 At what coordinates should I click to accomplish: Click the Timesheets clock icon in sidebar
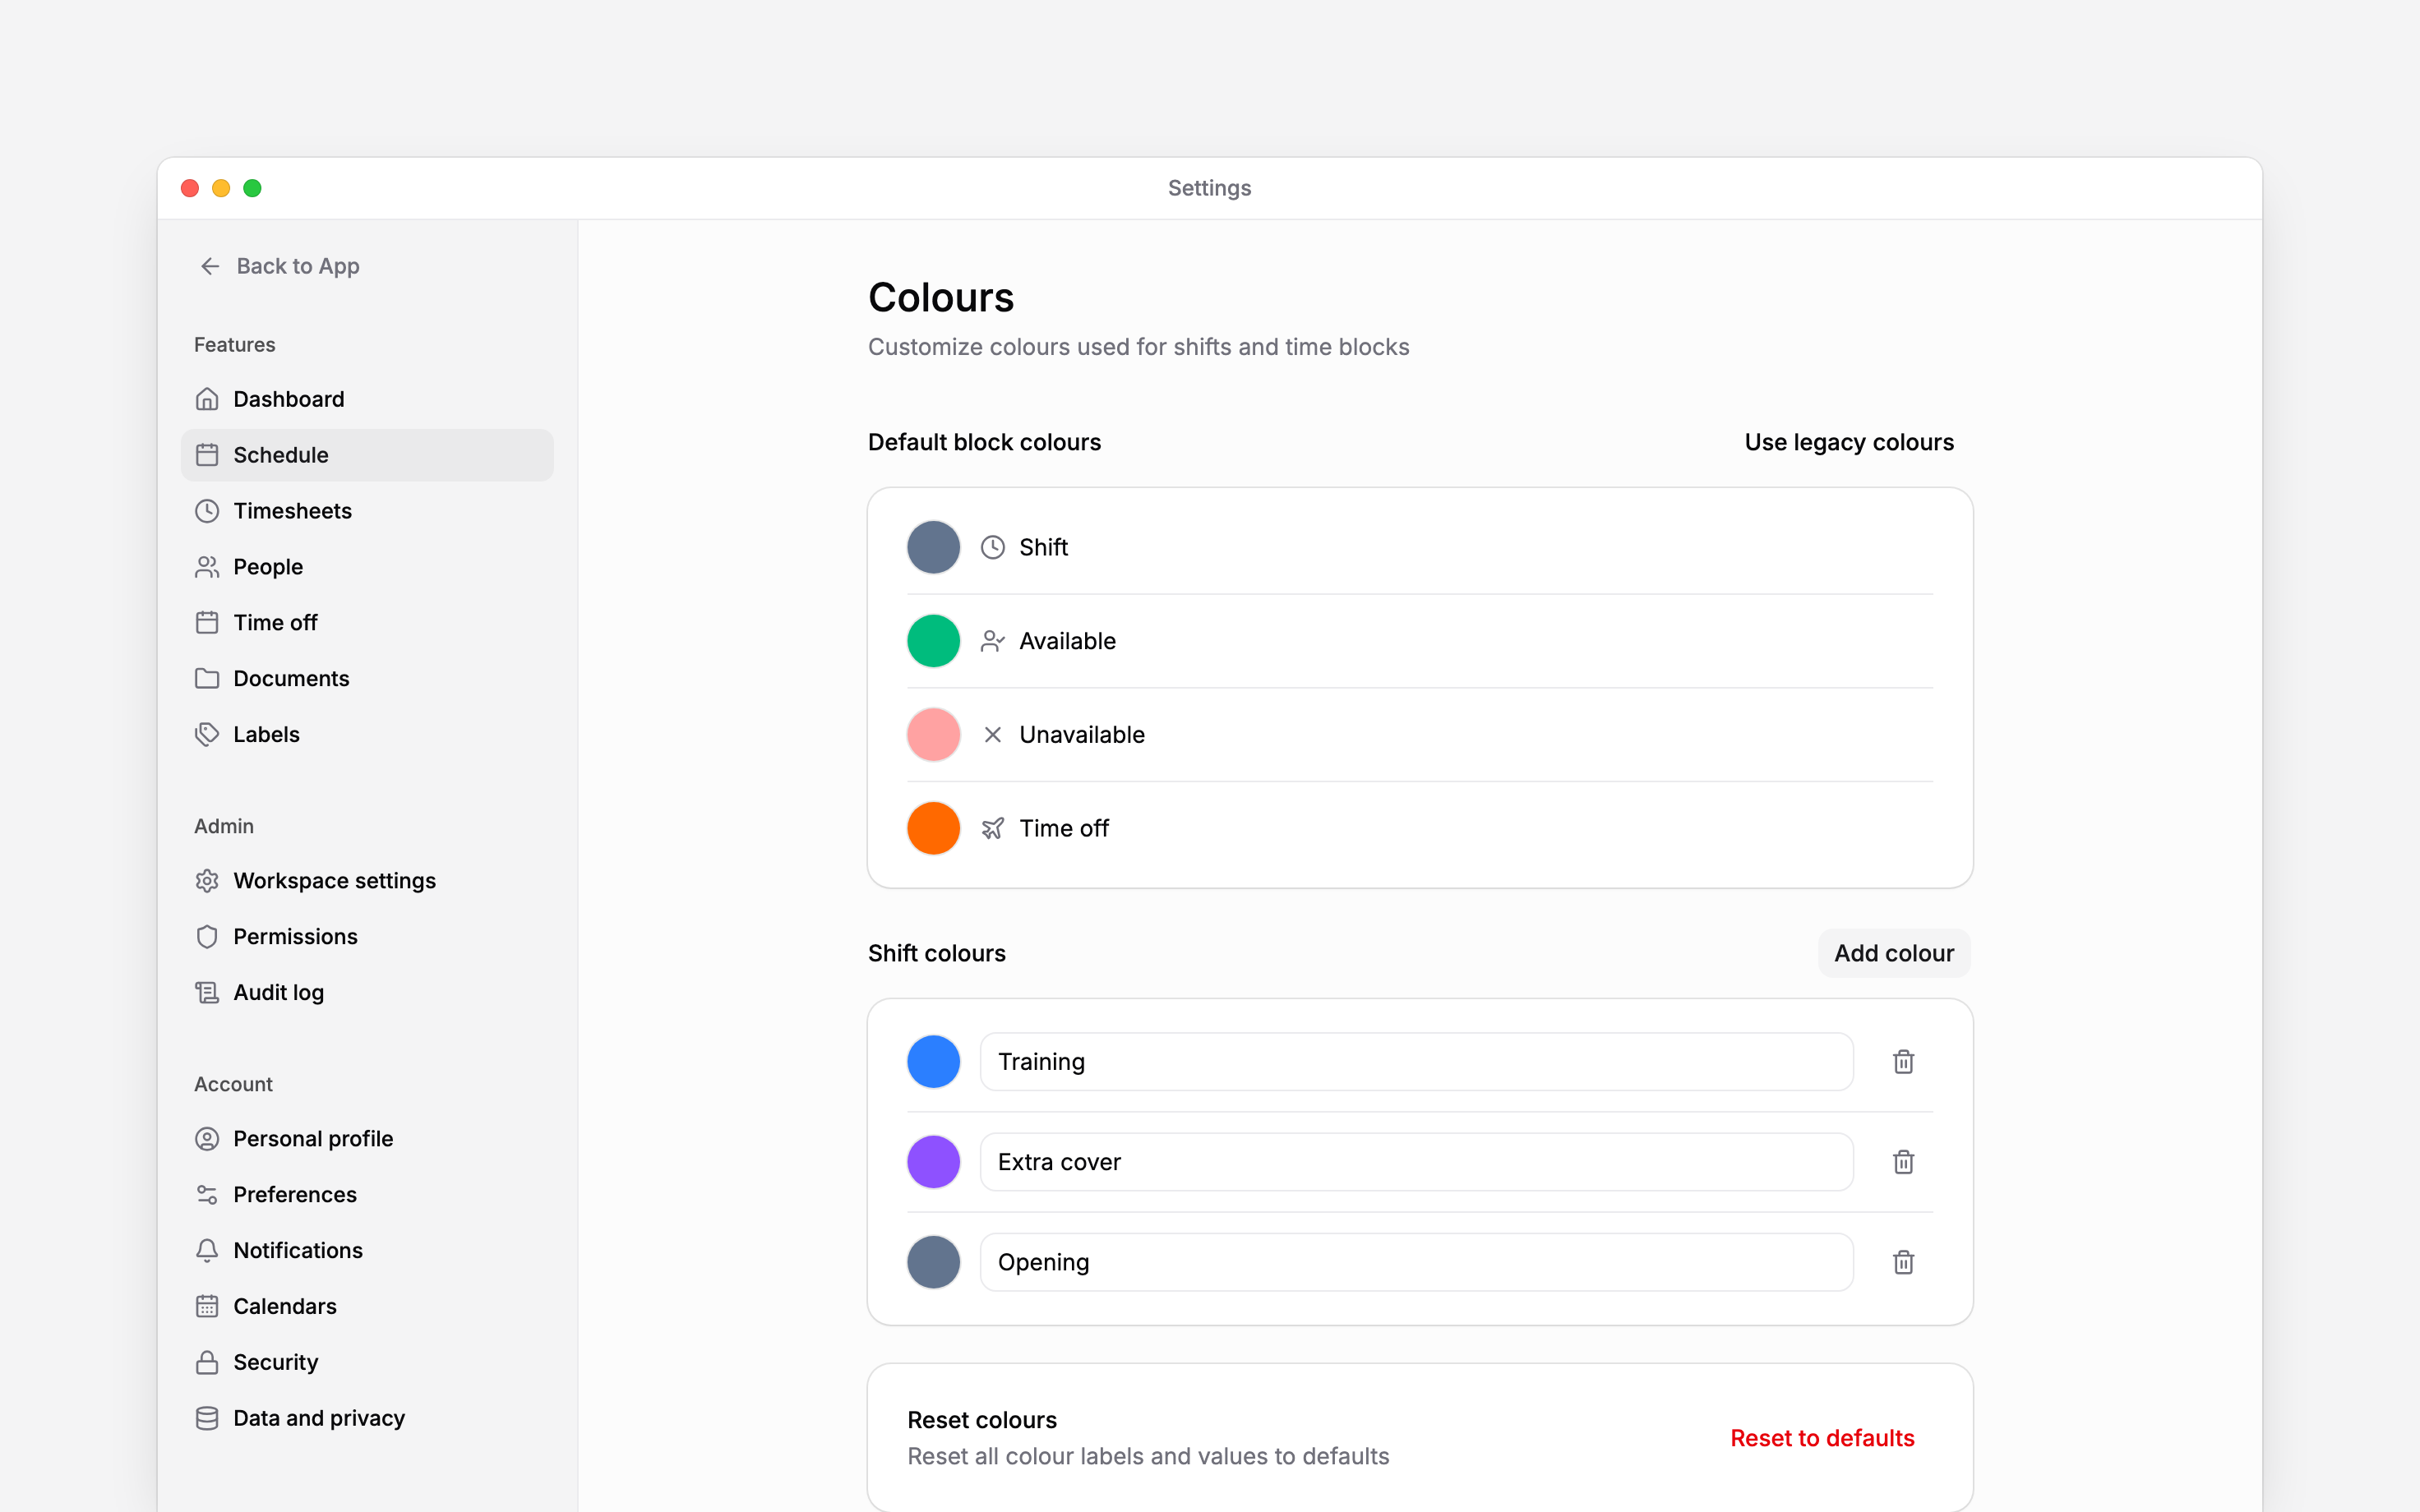(x=207, y=511)
